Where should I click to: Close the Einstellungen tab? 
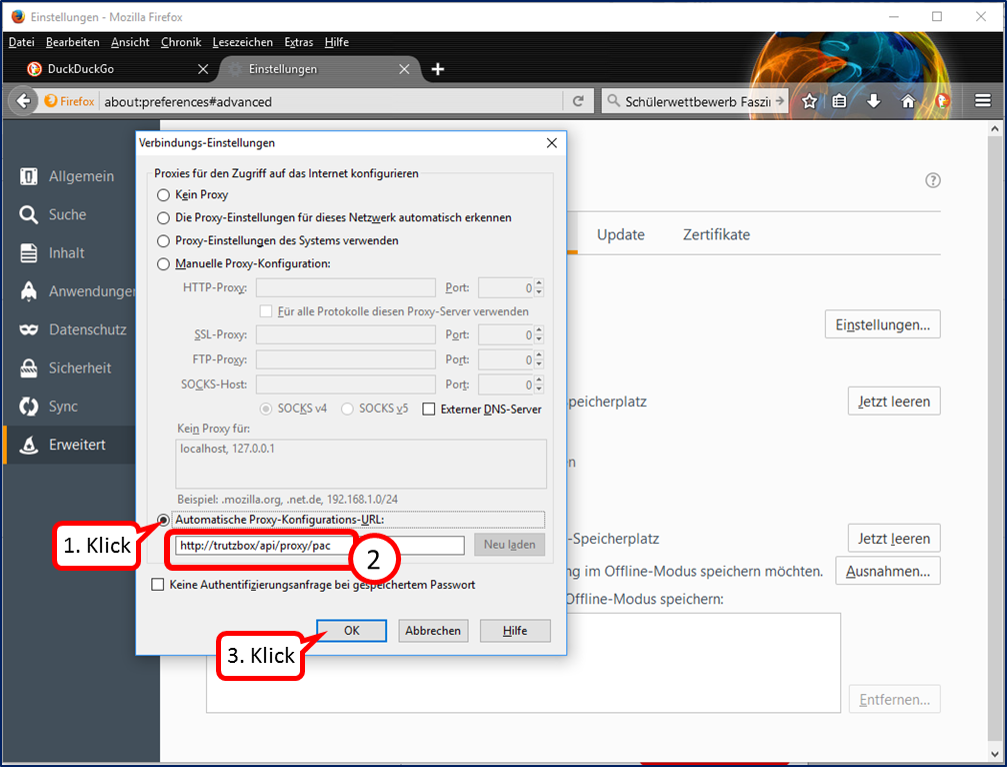click(404, 69)
